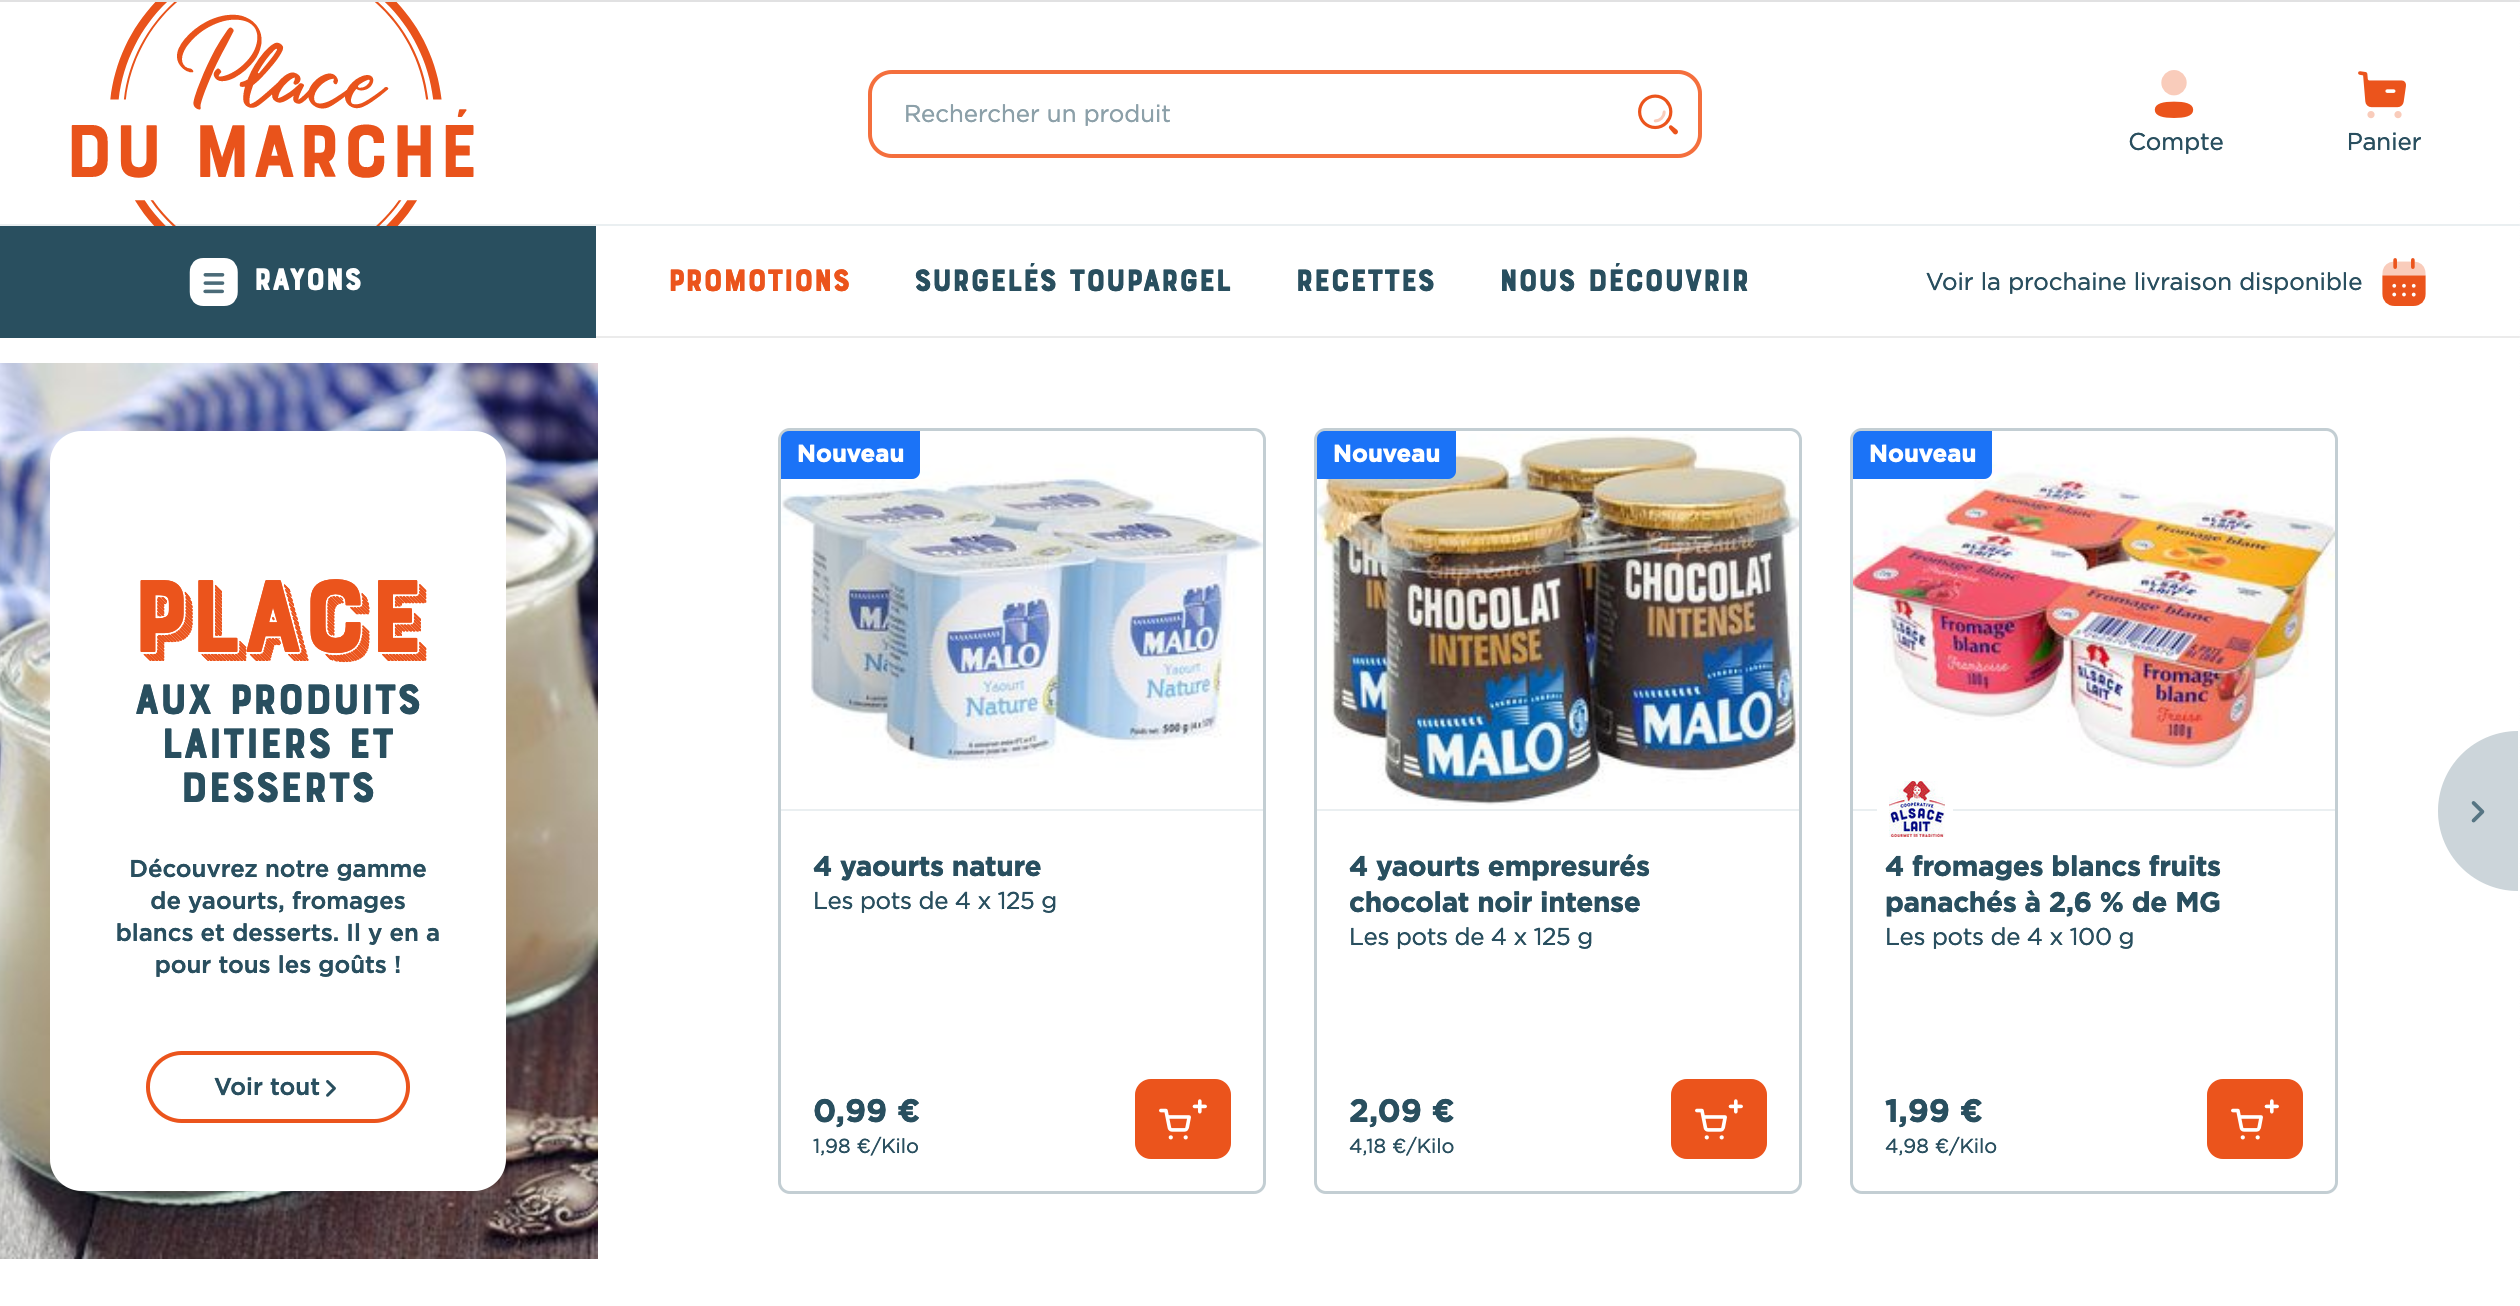Screen dimensions: 2520x1306
Task: Open the chocolat intense Malo product image
Action: pyautogui.click(x=1557, y=620)
